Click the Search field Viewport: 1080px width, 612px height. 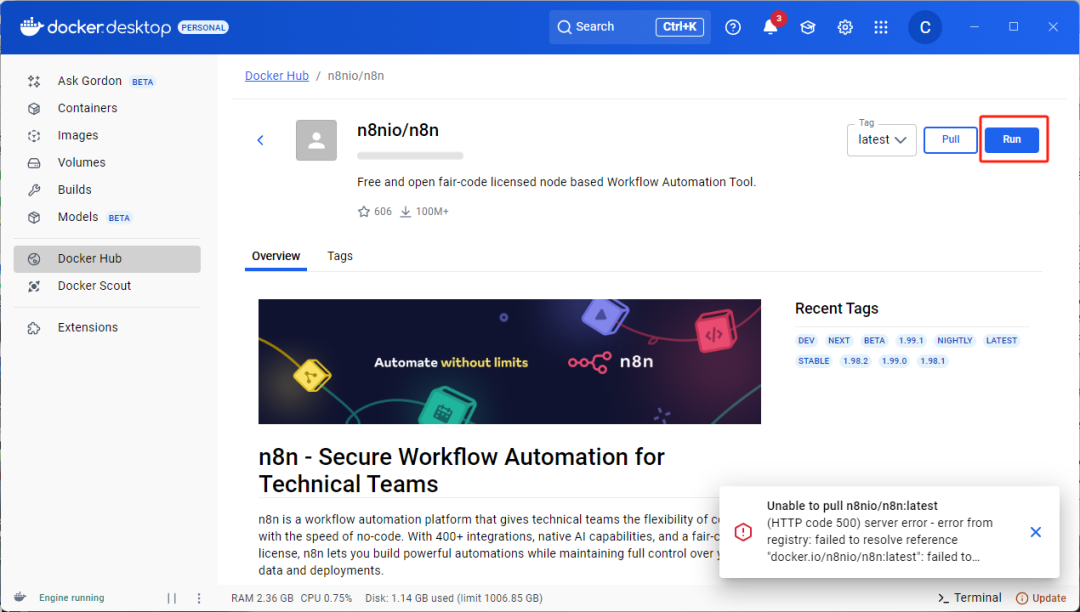tap(630, 27)
